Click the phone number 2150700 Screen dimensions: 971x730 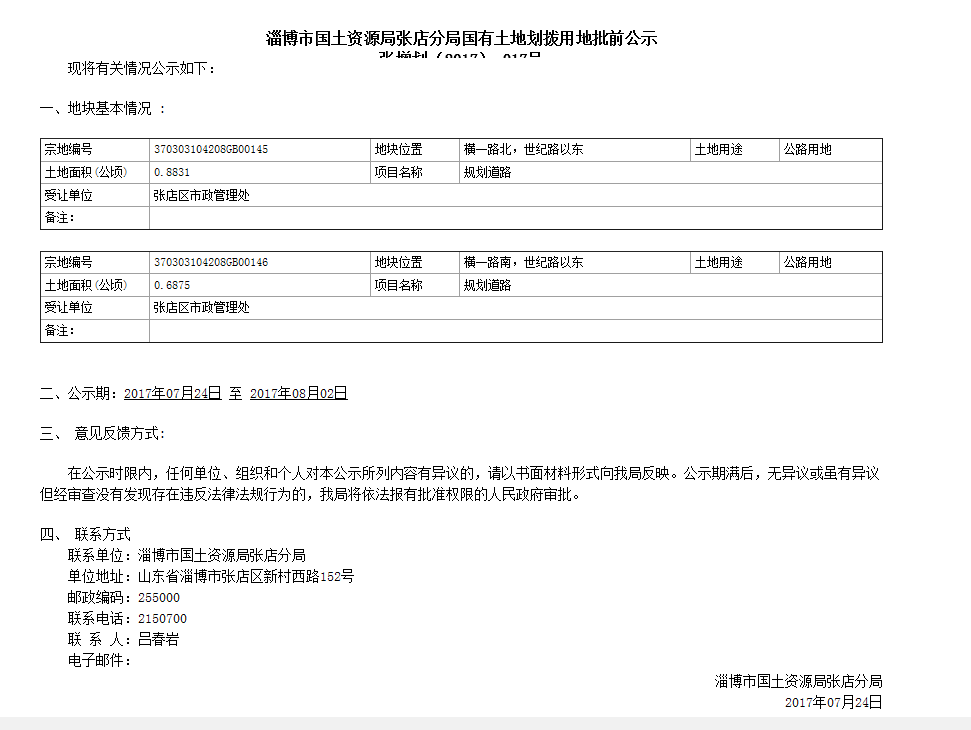point(162,619)
